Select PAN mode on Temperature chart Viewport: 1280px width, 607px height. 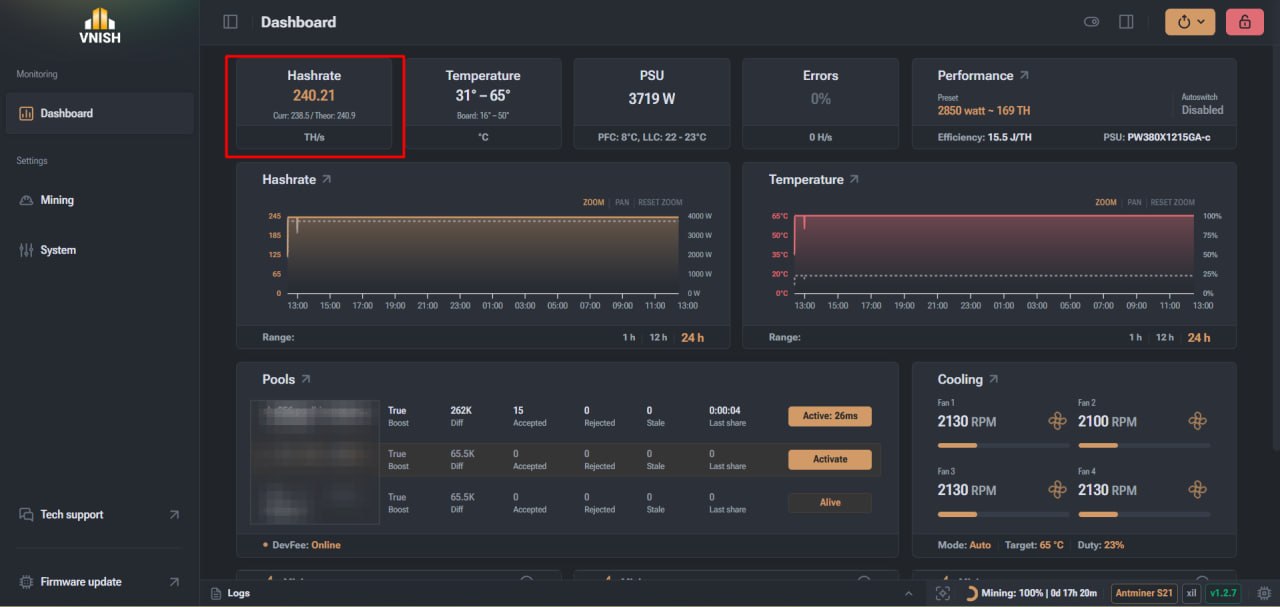tap(1134, 203)
